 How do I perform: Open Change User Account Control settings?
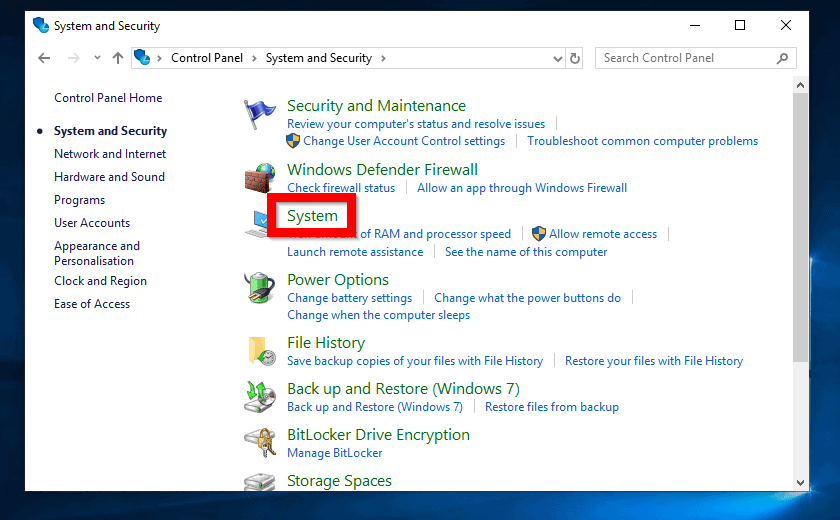click(x=404, y=141)
